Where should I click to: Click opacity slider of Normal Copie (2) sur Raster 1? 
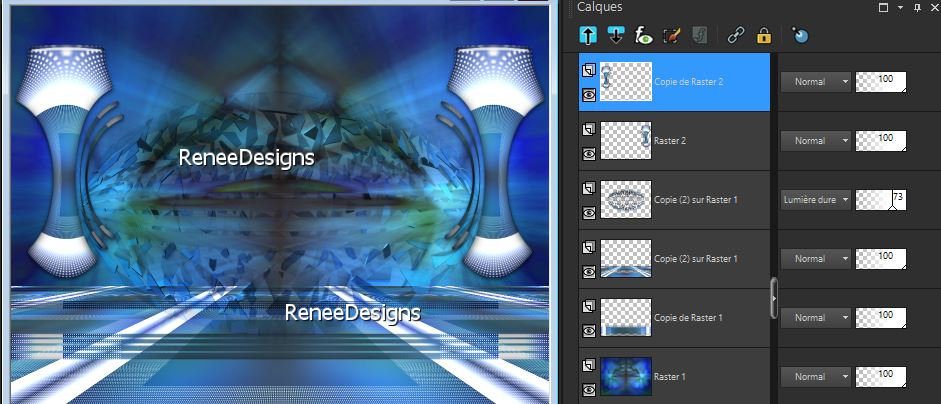point(880,258)
